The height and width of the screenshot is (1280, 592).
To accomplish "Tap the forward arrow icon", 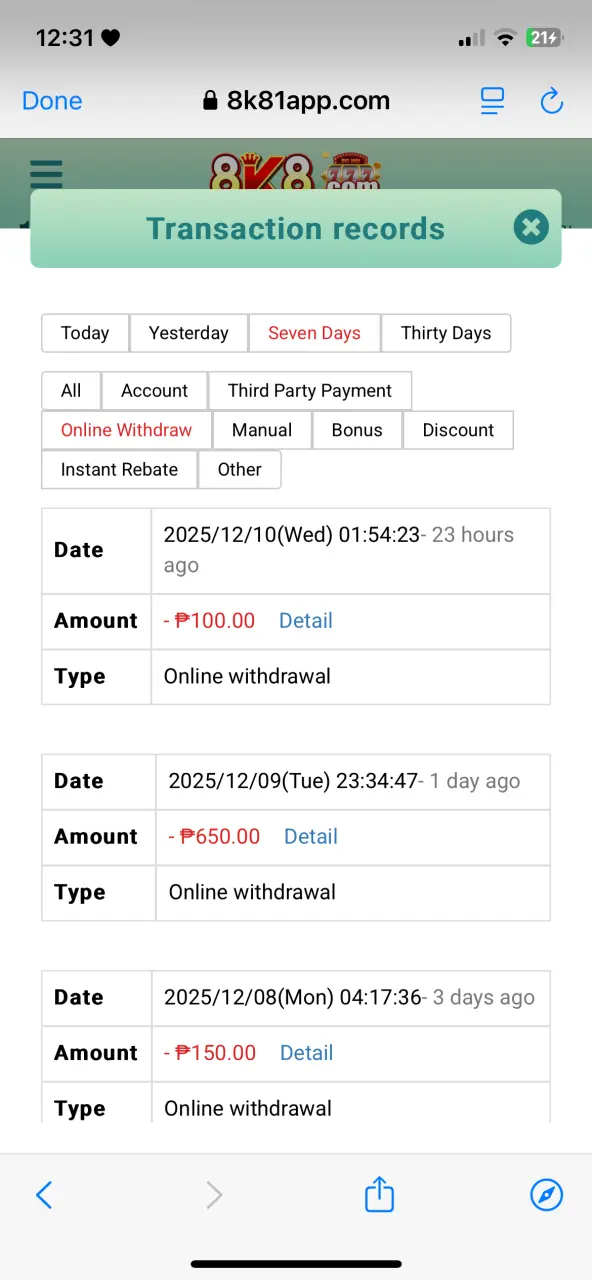I will coord(214,1194).
